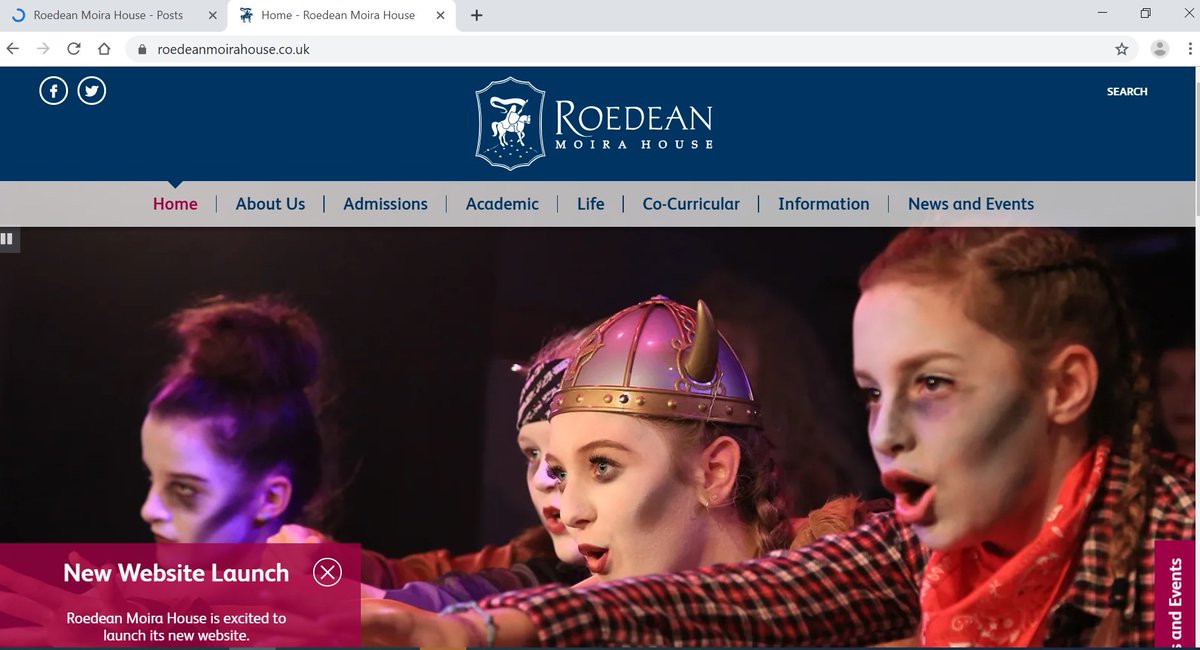
Task: Open the browser profile avatar
Action: pyautogui.click(x=1159, y=47)
